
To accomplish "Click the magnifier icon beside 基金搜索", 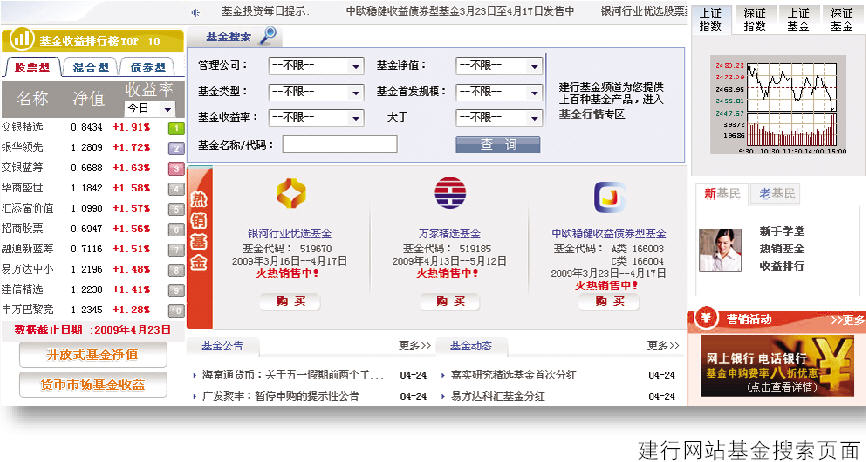I will 268,36.
